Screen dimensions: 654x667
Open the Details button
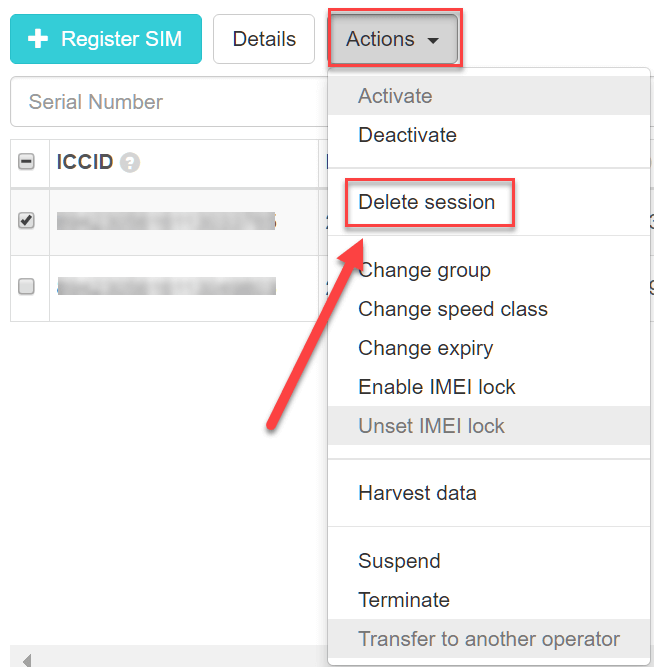(264, 39)
